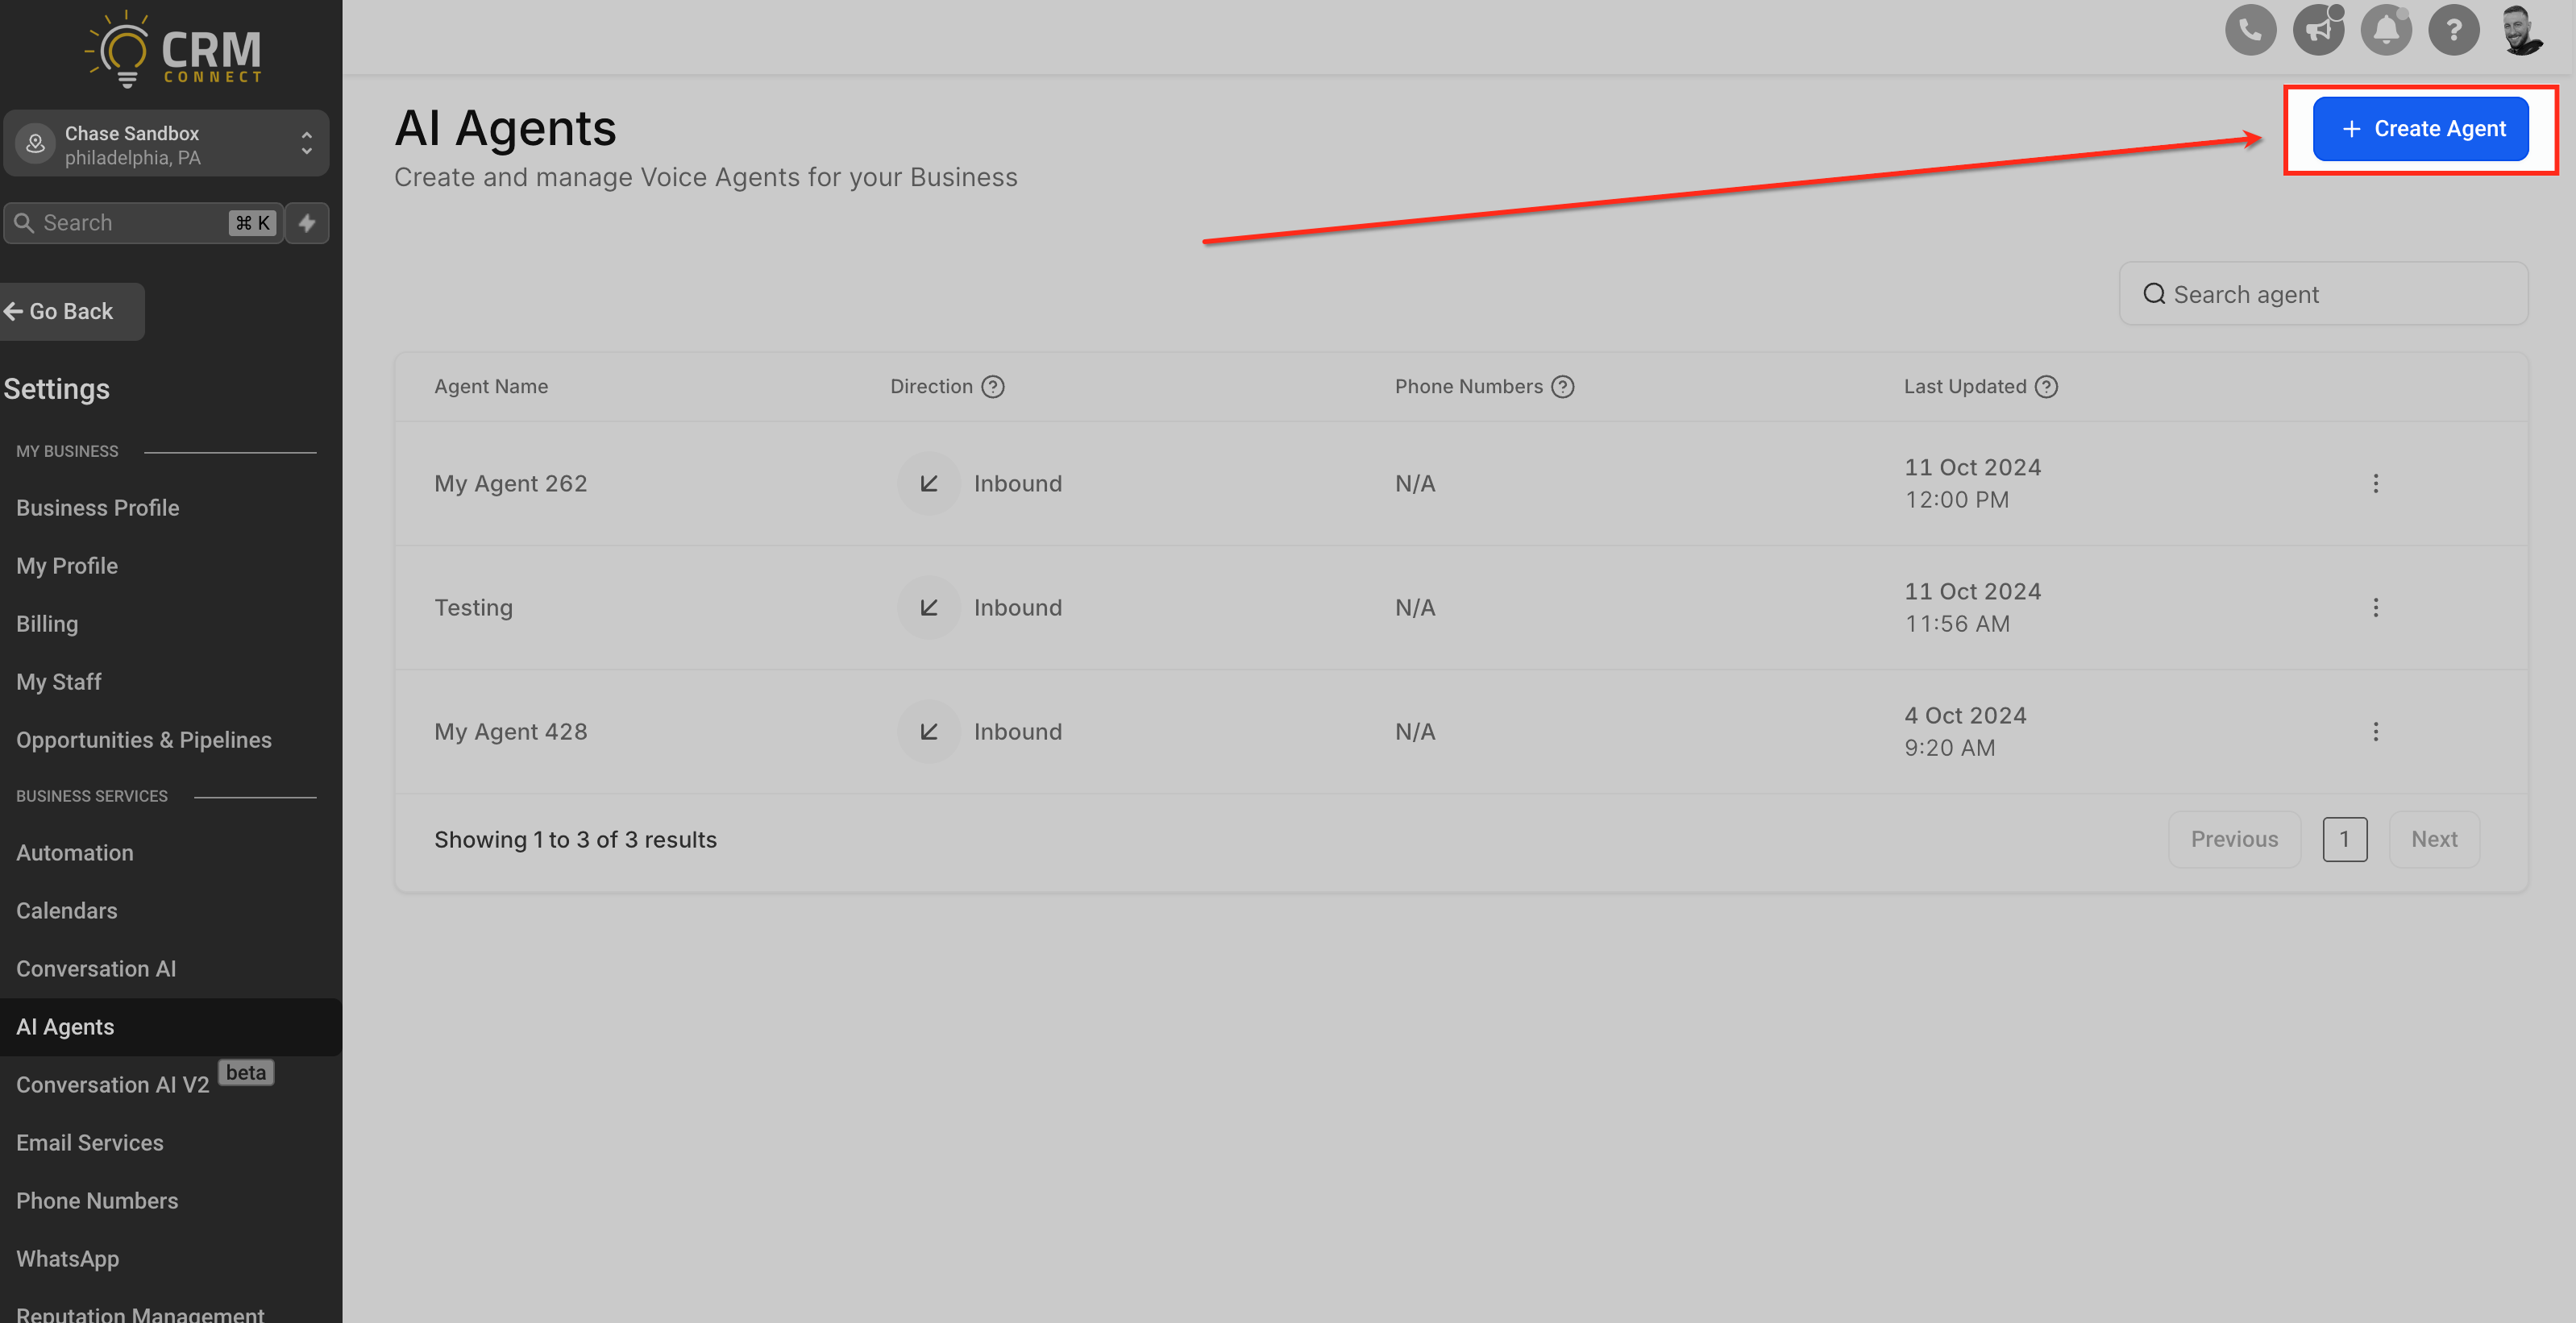Viewport: 2576px width, 1323px height.
Task: Click Showing 1 to 3 of 3 results
Action: (x=575, y=840)
